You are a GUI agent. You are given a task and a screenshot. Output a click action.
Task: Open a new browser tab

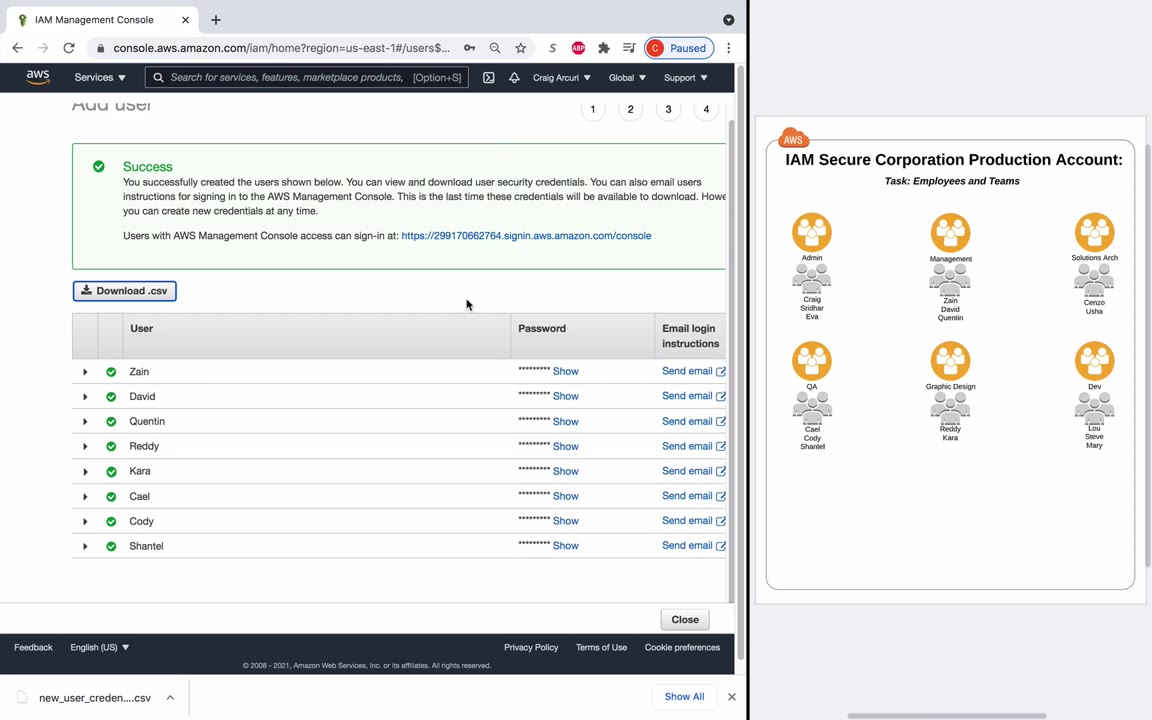pyautogui.click(x=215, y=20)
